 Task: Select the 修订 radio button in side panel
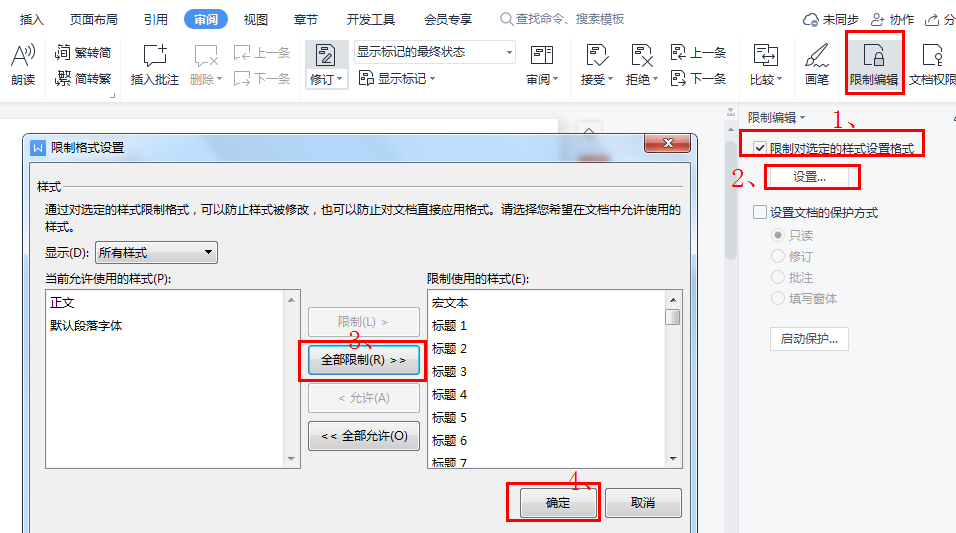click(778, 256)
